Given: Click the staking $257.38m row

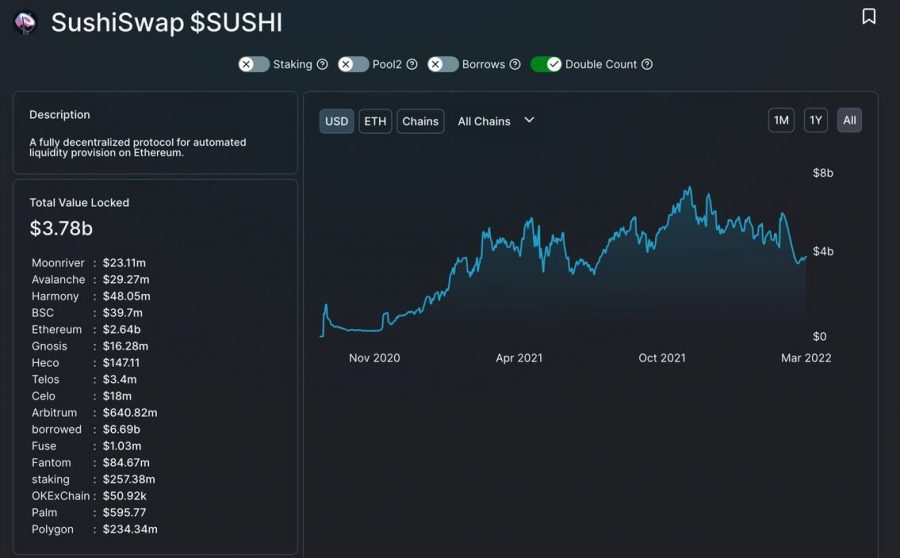Looking at the screenshot, I should coord(93,479).
